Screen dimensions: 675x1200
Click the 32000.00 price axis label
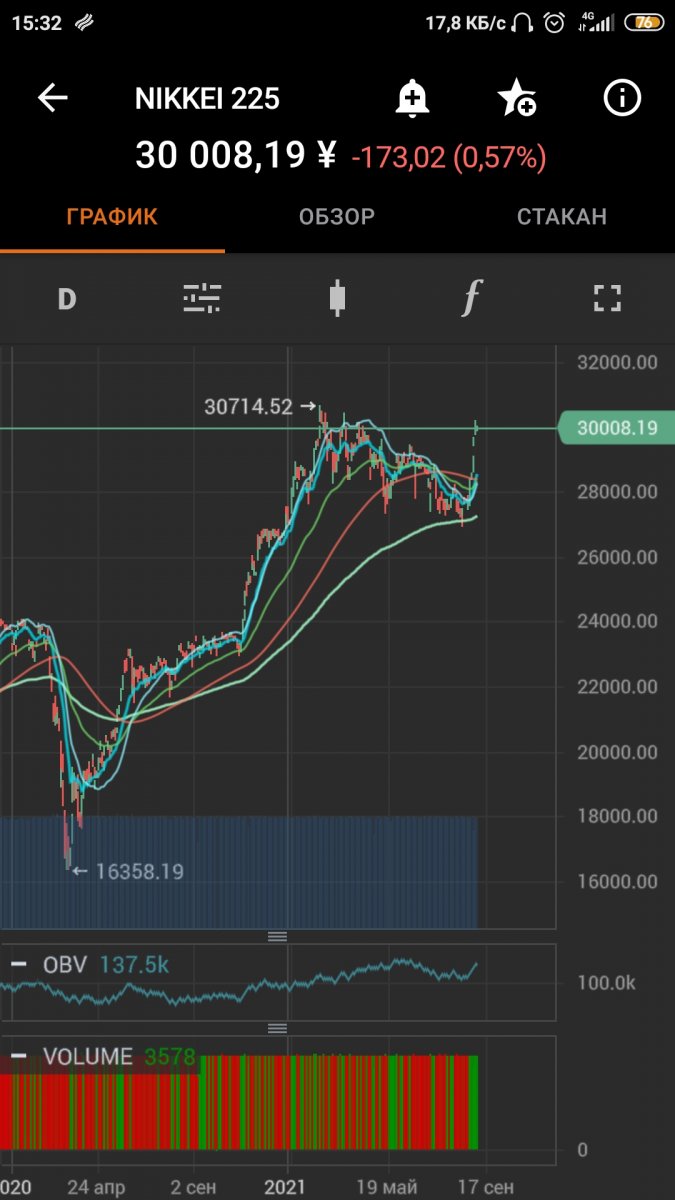(x=617, y=362)
